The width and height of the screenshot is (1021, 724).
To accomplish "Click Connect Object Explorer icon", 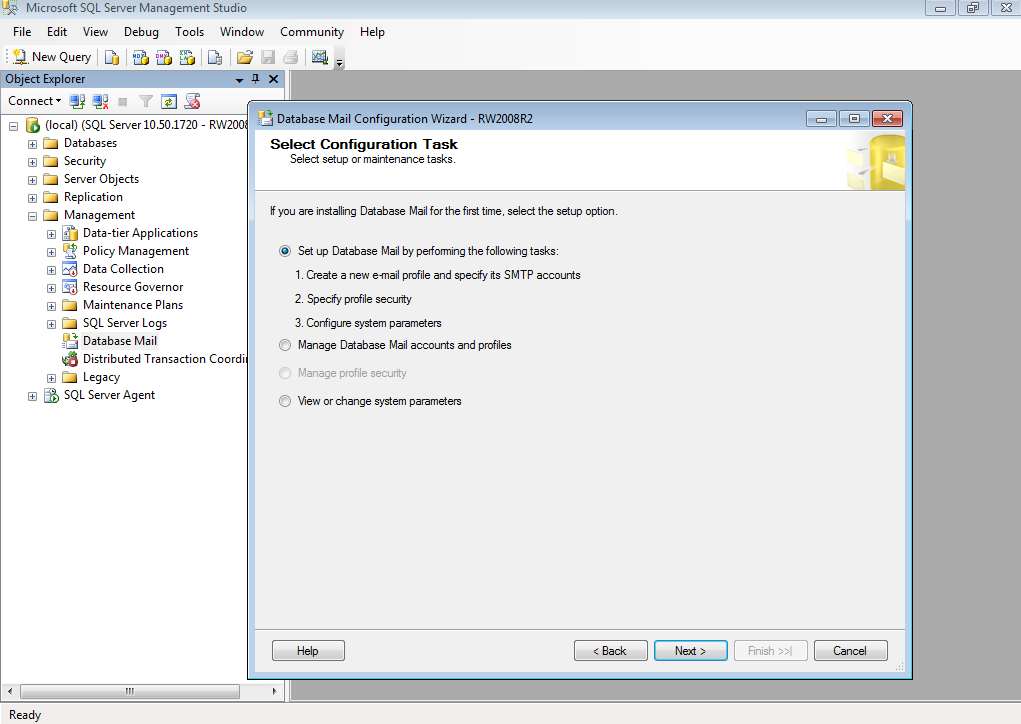I will click(77, 102).
